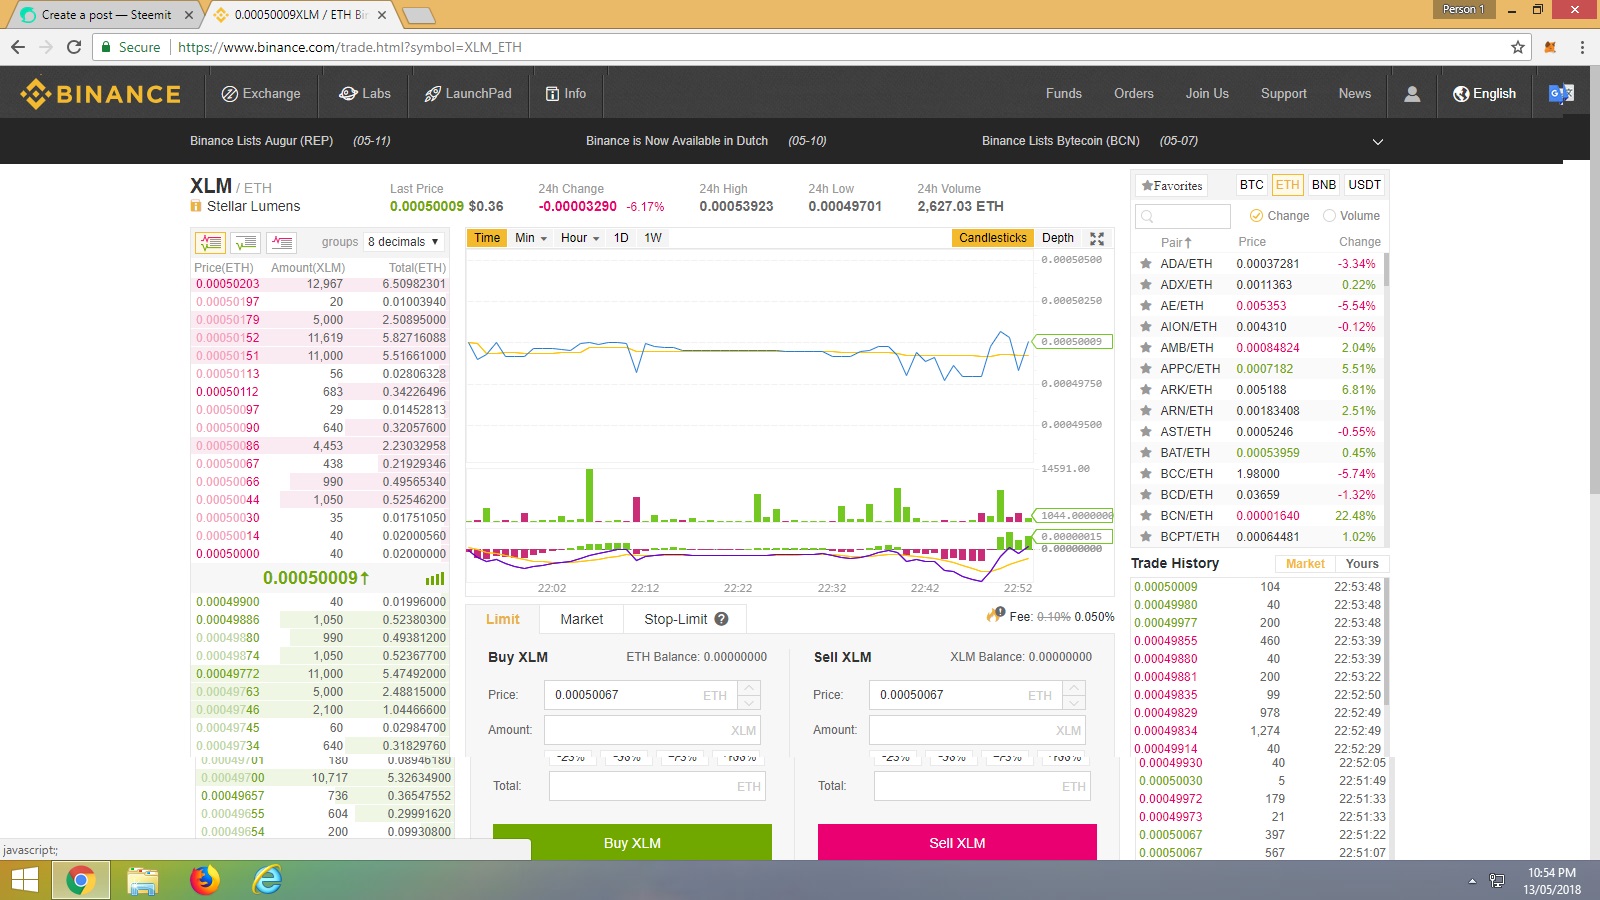Image resolution: width=1600 pixels, height=900 pixels.
Task: Open Firefox from the taskbar
Action: 205,880
